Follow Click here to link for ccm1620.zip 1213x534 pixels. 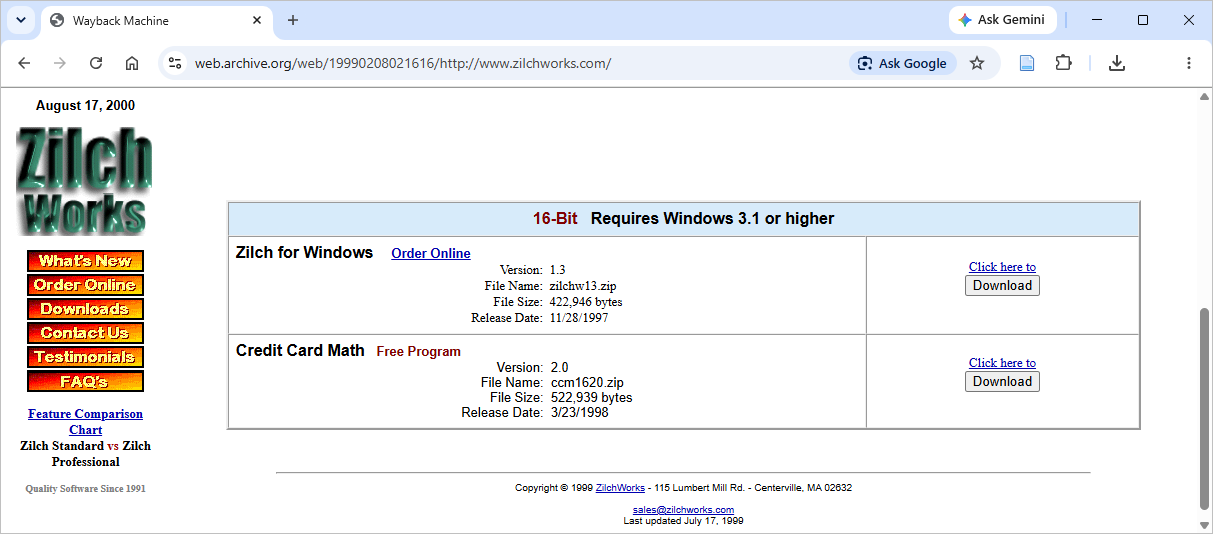coord(1002,363)
